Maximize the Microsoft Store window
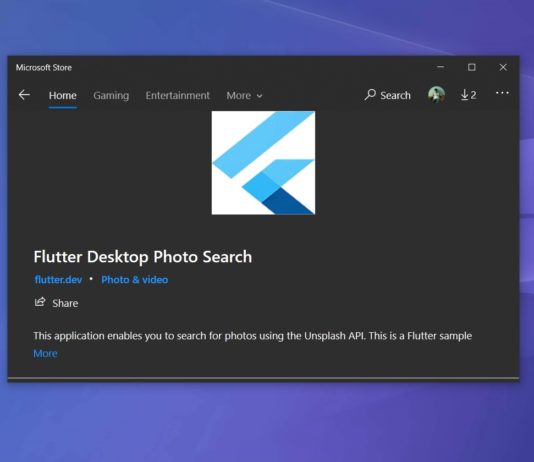This screenshot has width=534, height=462. 472,67
